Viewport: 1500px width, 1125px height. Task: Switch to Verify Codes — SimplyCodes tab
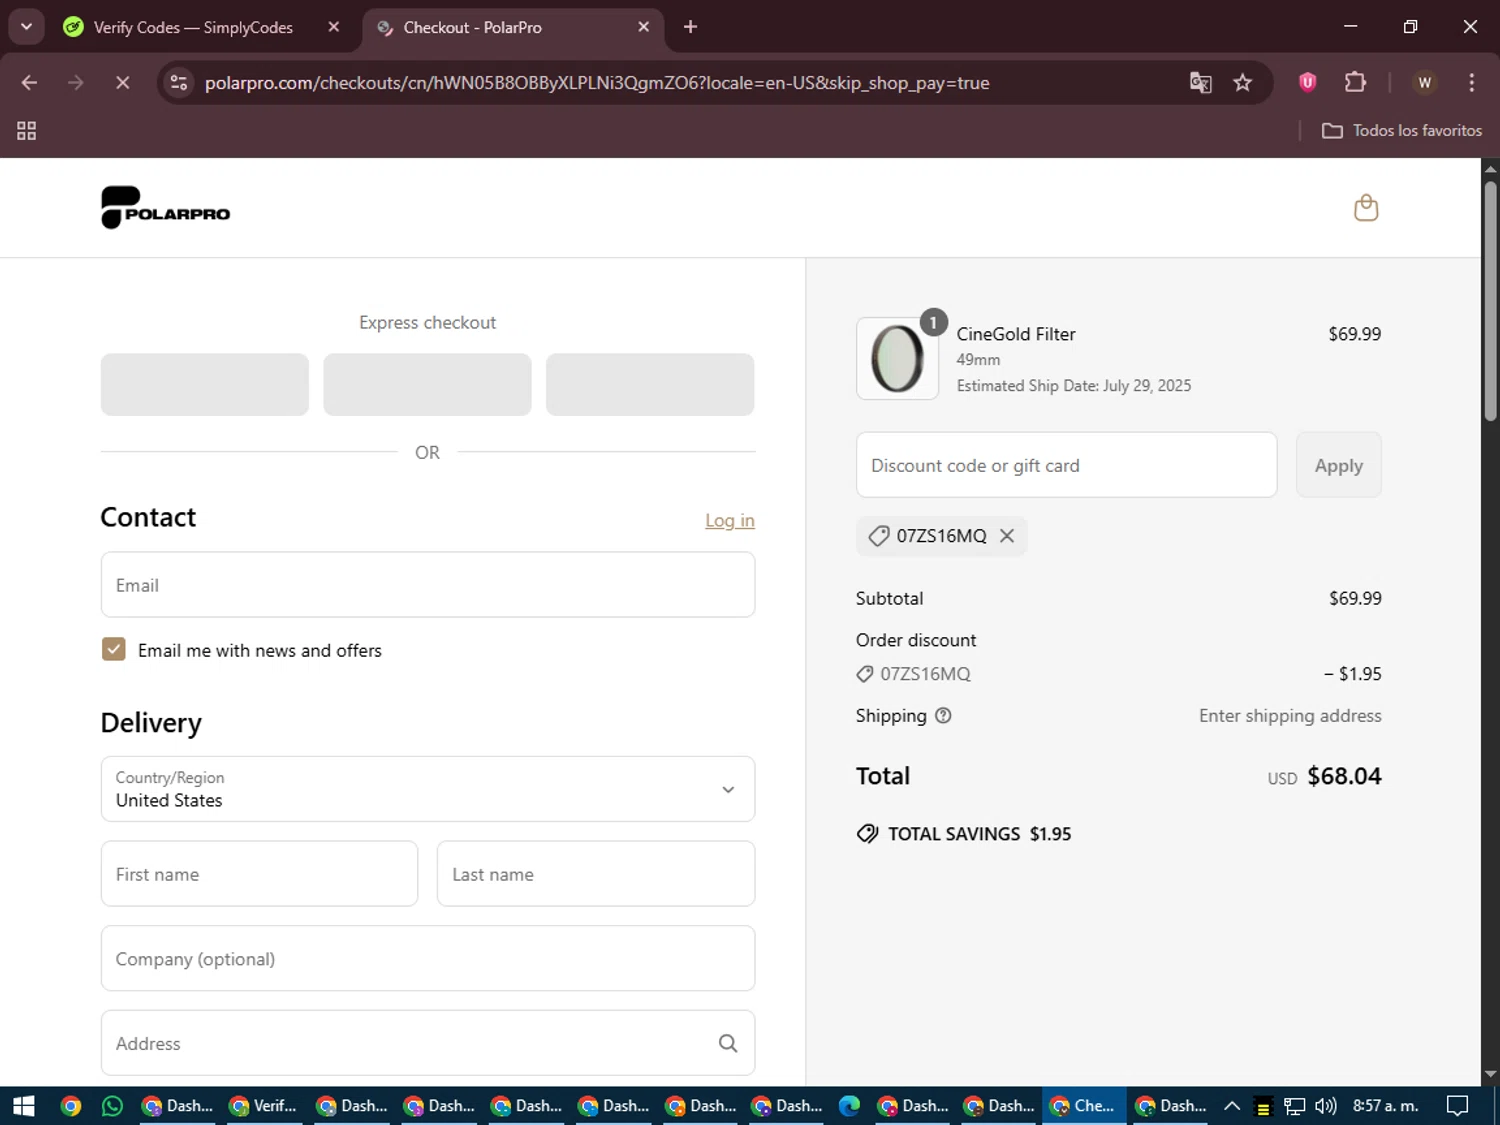pos(193,28)
